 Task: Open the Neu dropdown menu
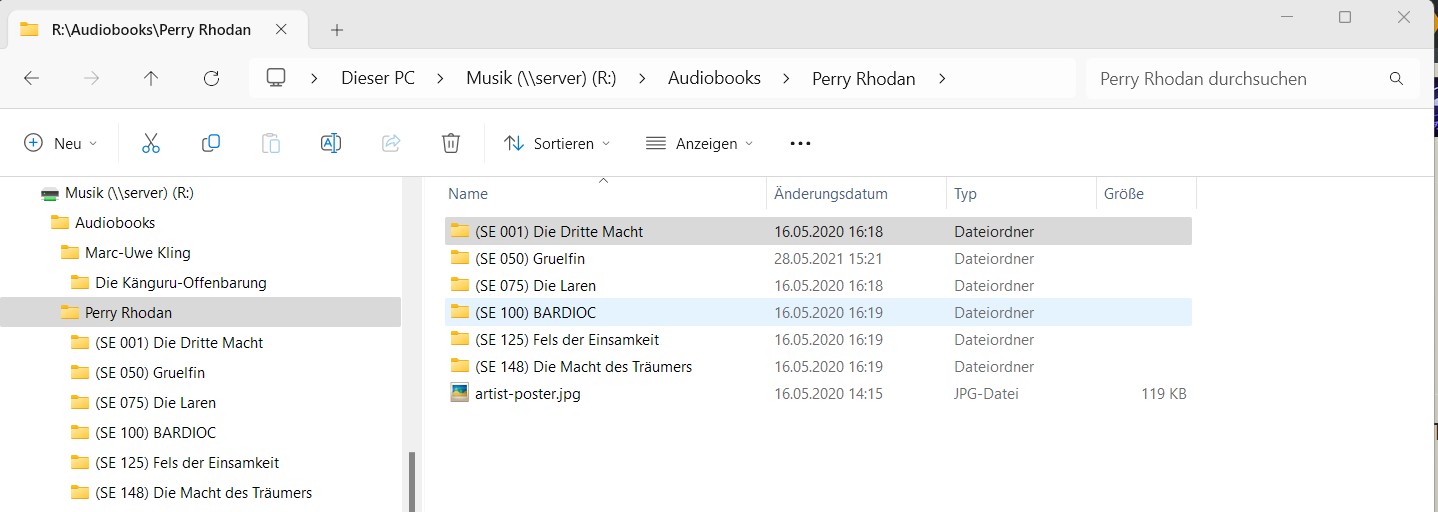(61, 143)
